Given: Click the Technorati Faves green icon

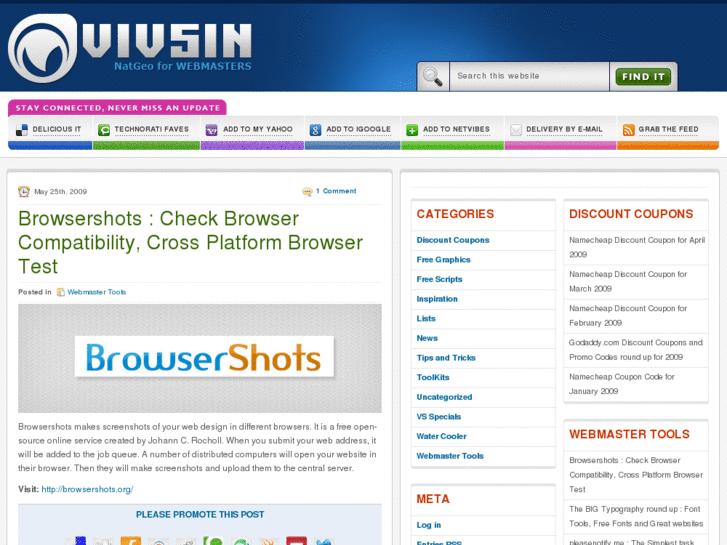Looking at the screenshot, I should tap(104, 130).
